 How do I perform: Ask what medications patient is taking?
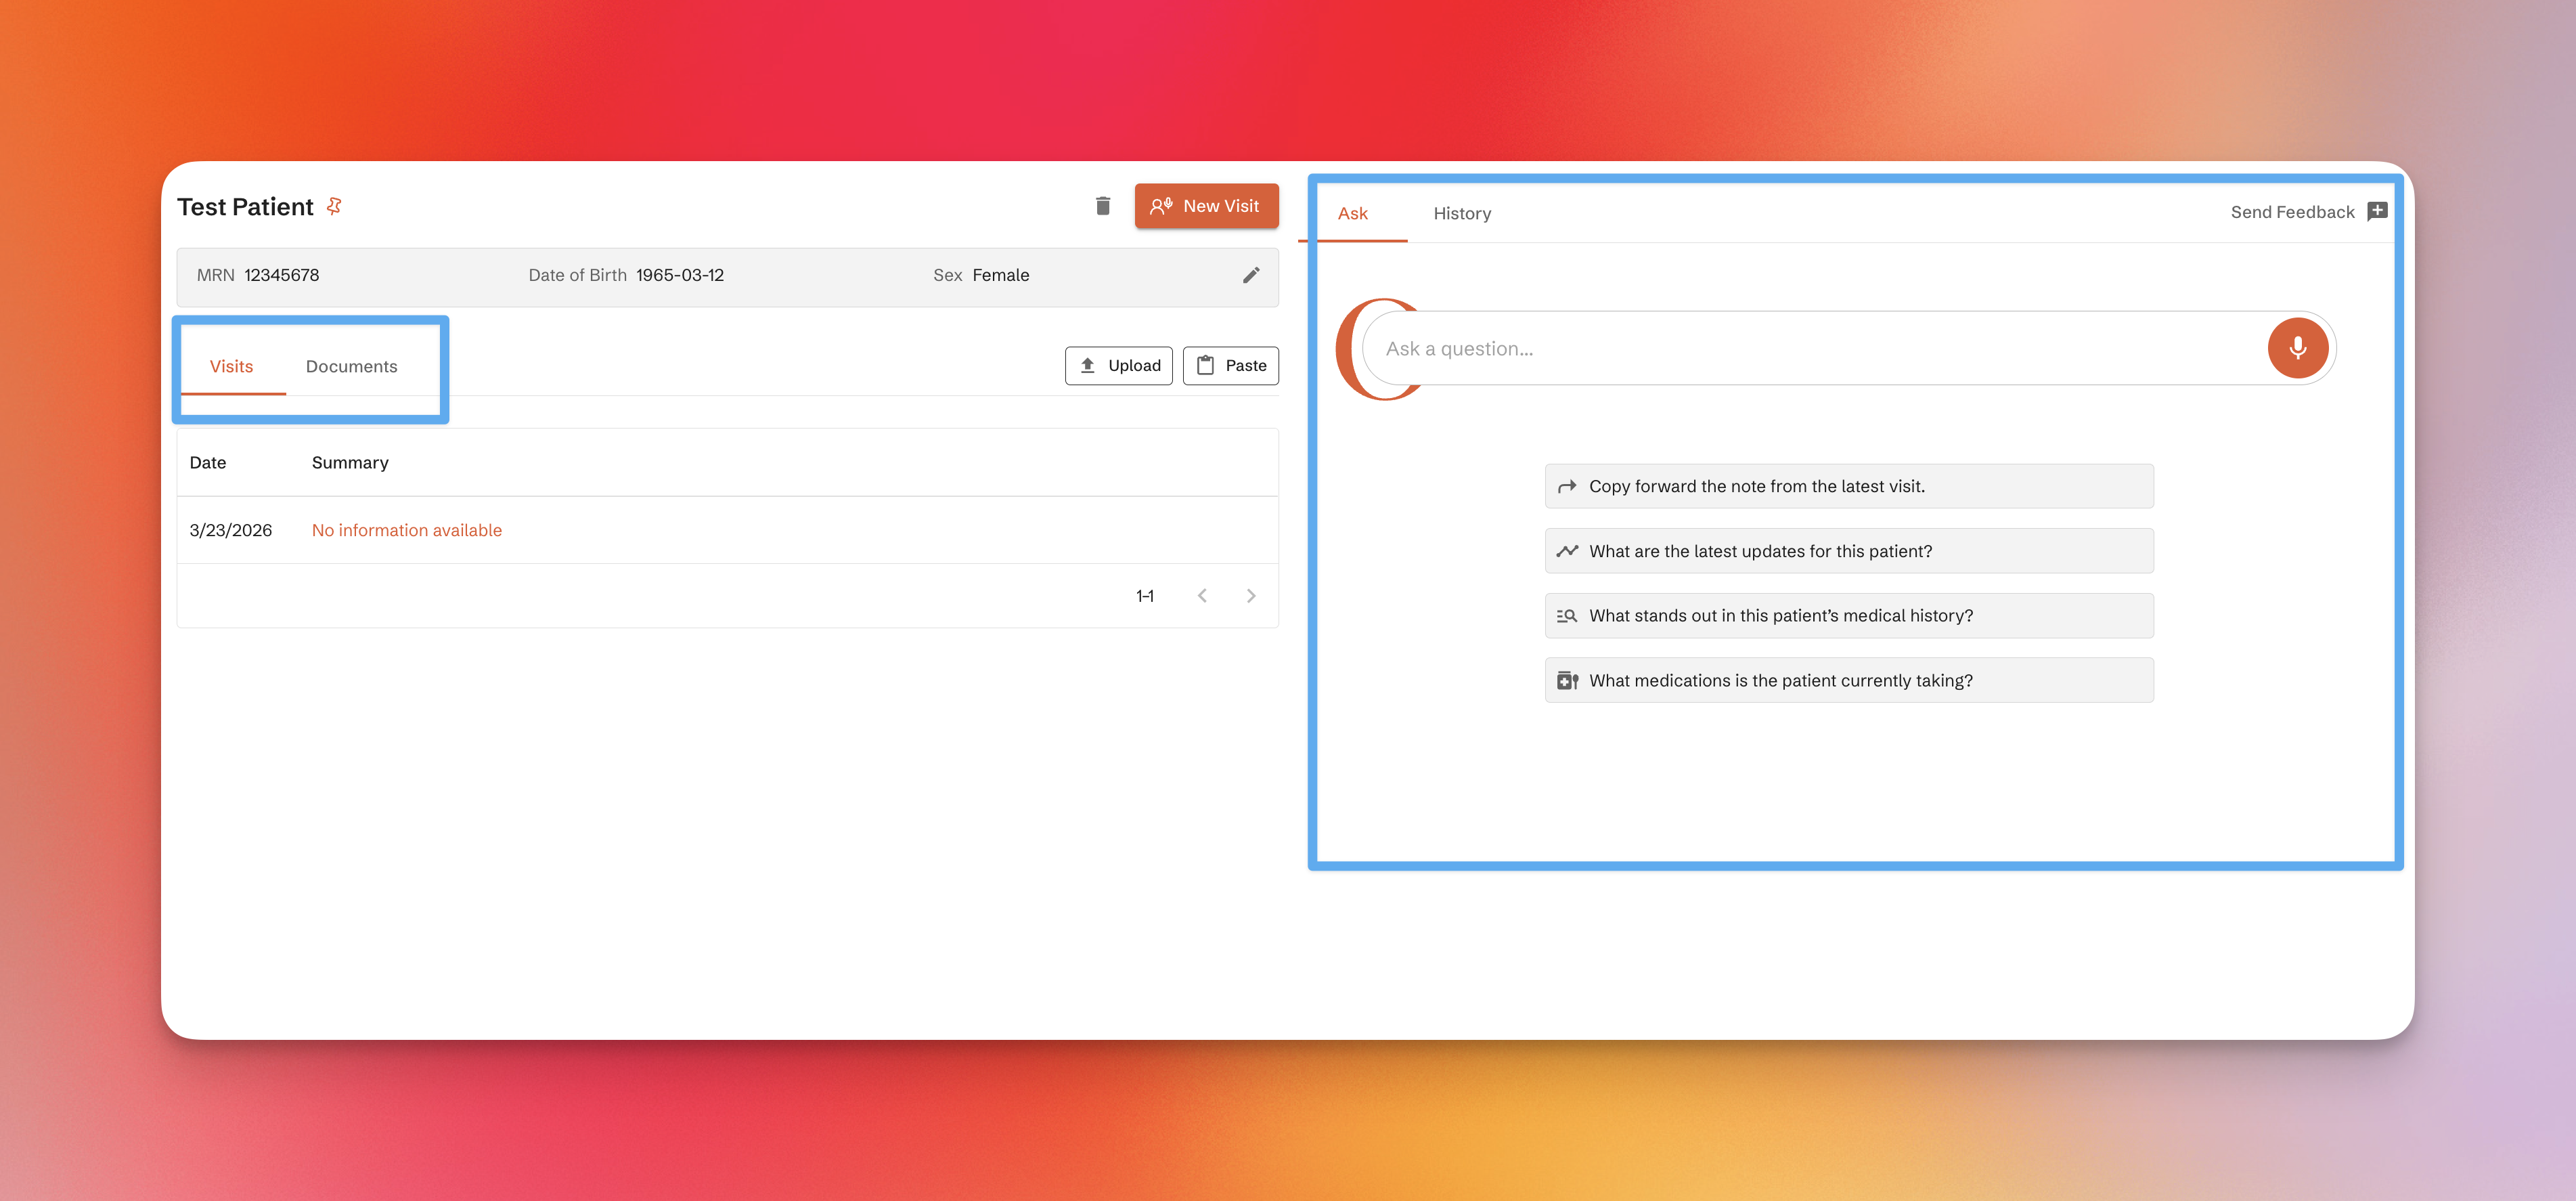1848,681
